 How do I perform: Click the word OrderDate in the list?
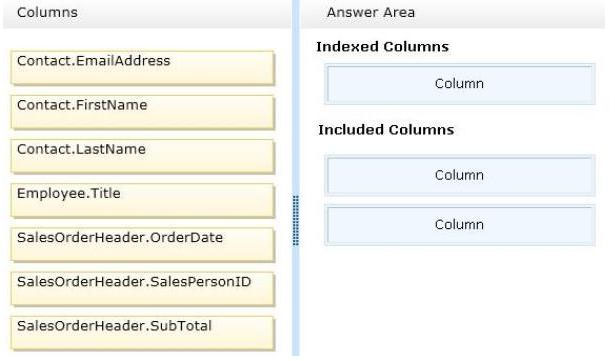[x=186, y=237]
